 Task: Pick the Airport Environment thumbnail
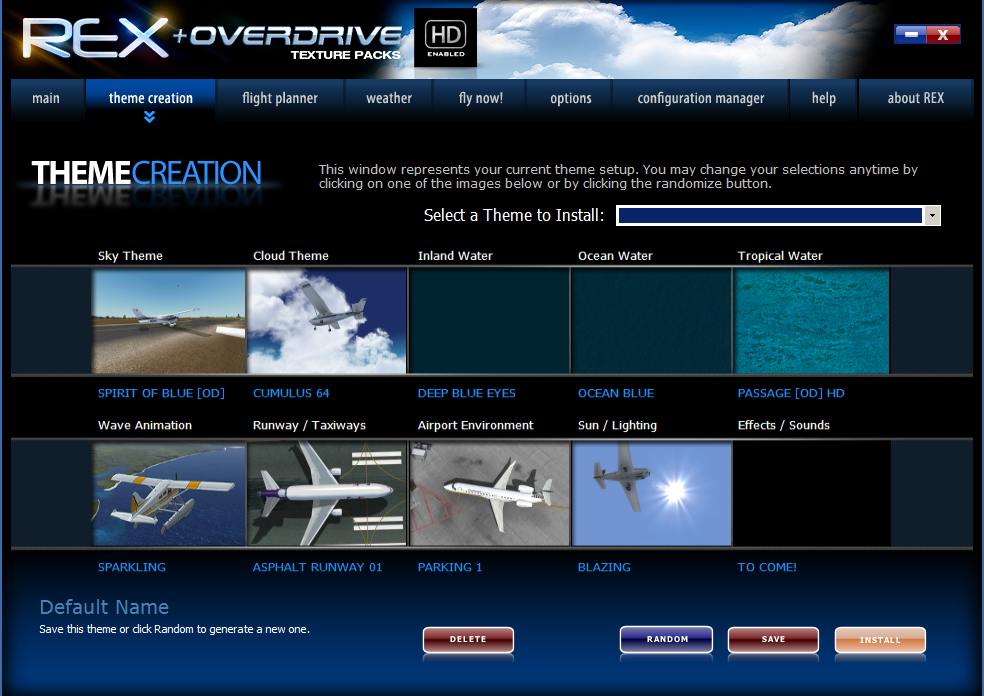click(x=489, y=494)
